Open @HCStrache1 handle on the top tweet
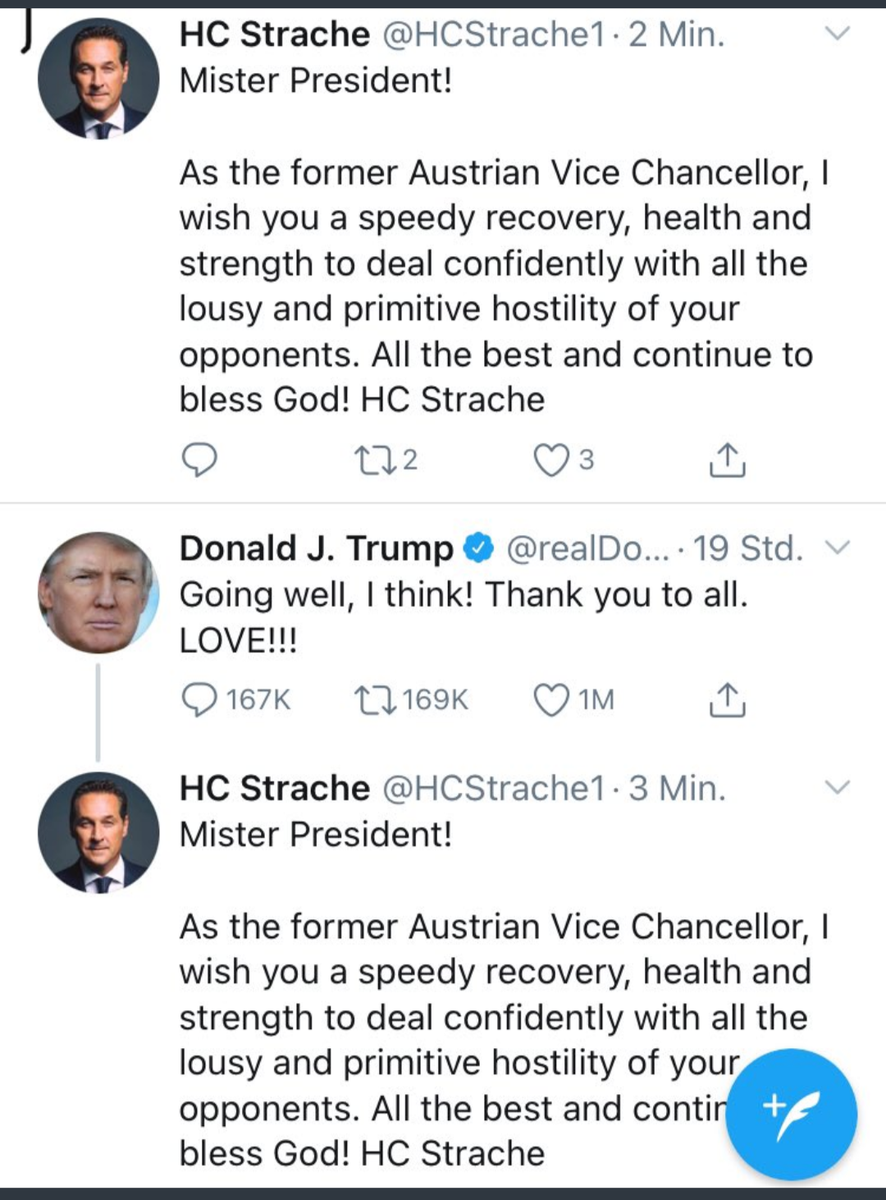 tap(494, 35)
